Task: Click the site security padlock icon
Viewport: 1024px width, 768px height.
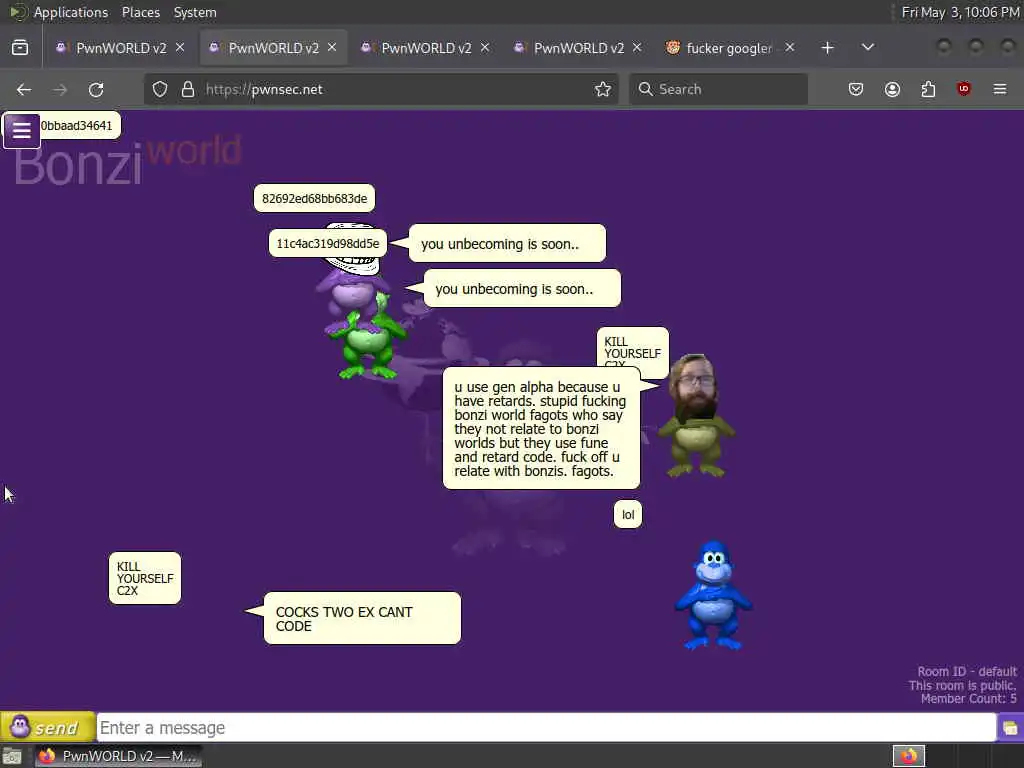Action: (188, 89)
